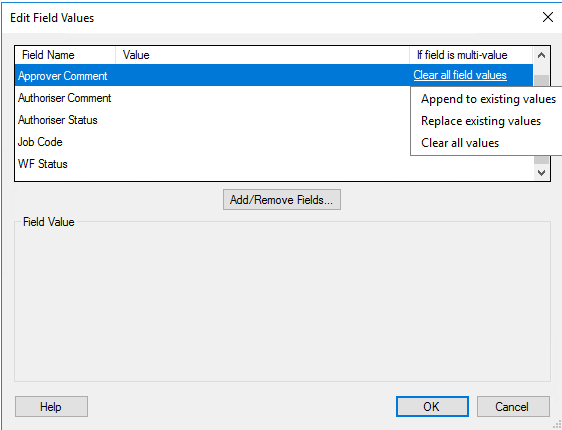Select the Approver Comment row
This screenshot has height=430, width=562.
(274, 75)
